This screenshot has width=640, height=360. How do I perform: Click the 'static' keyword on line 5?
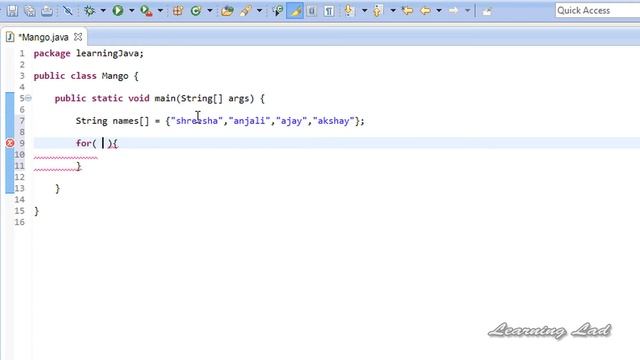(x=107, y=98)
